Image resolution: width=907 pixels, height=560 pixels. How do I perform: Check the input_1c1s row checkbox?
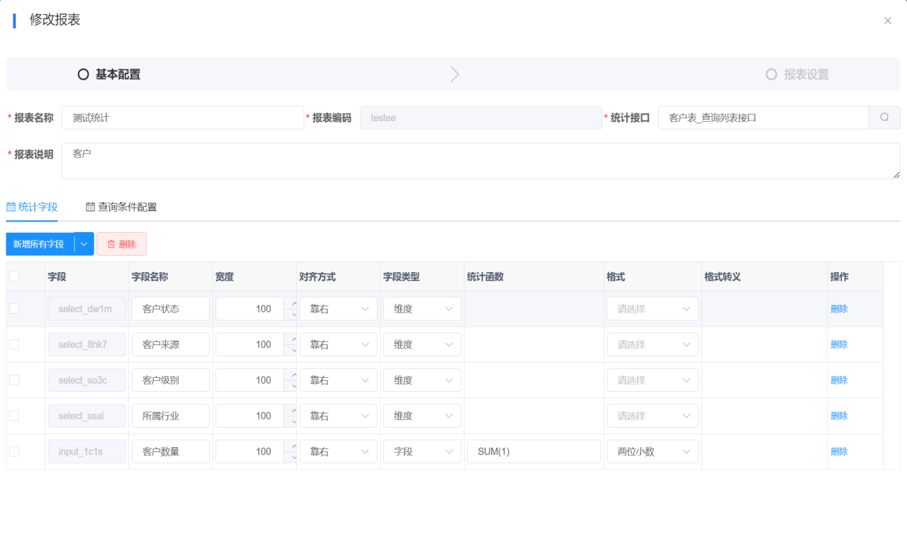[14, 452]
